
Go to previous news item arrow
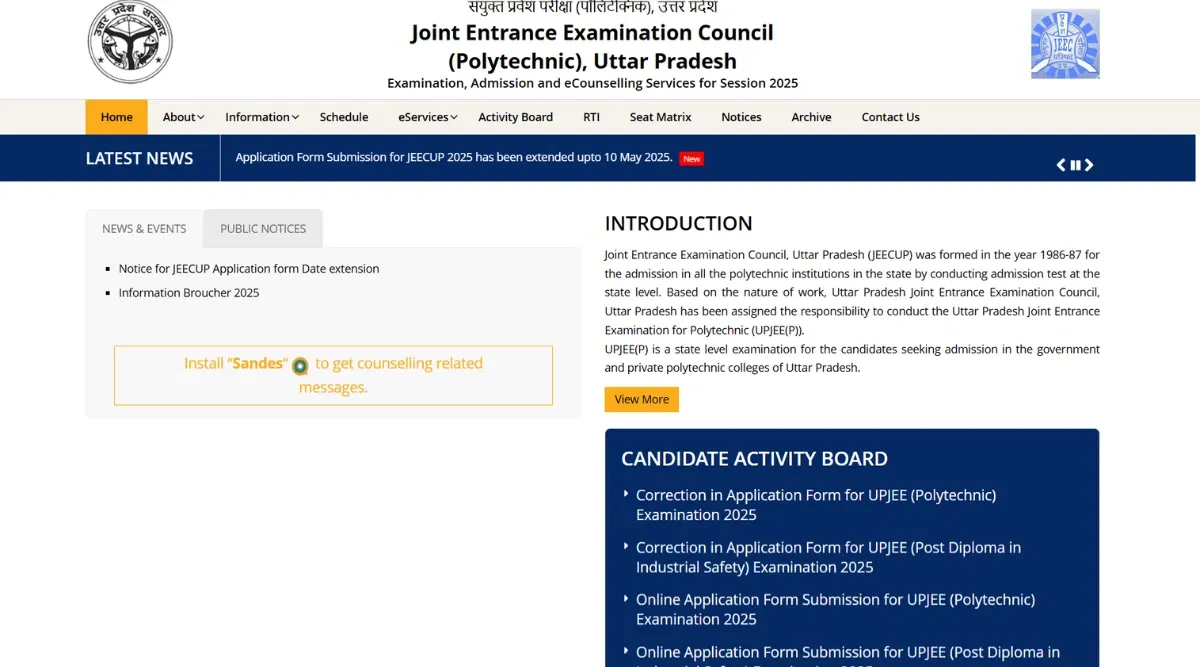(x=1061, y=165)
